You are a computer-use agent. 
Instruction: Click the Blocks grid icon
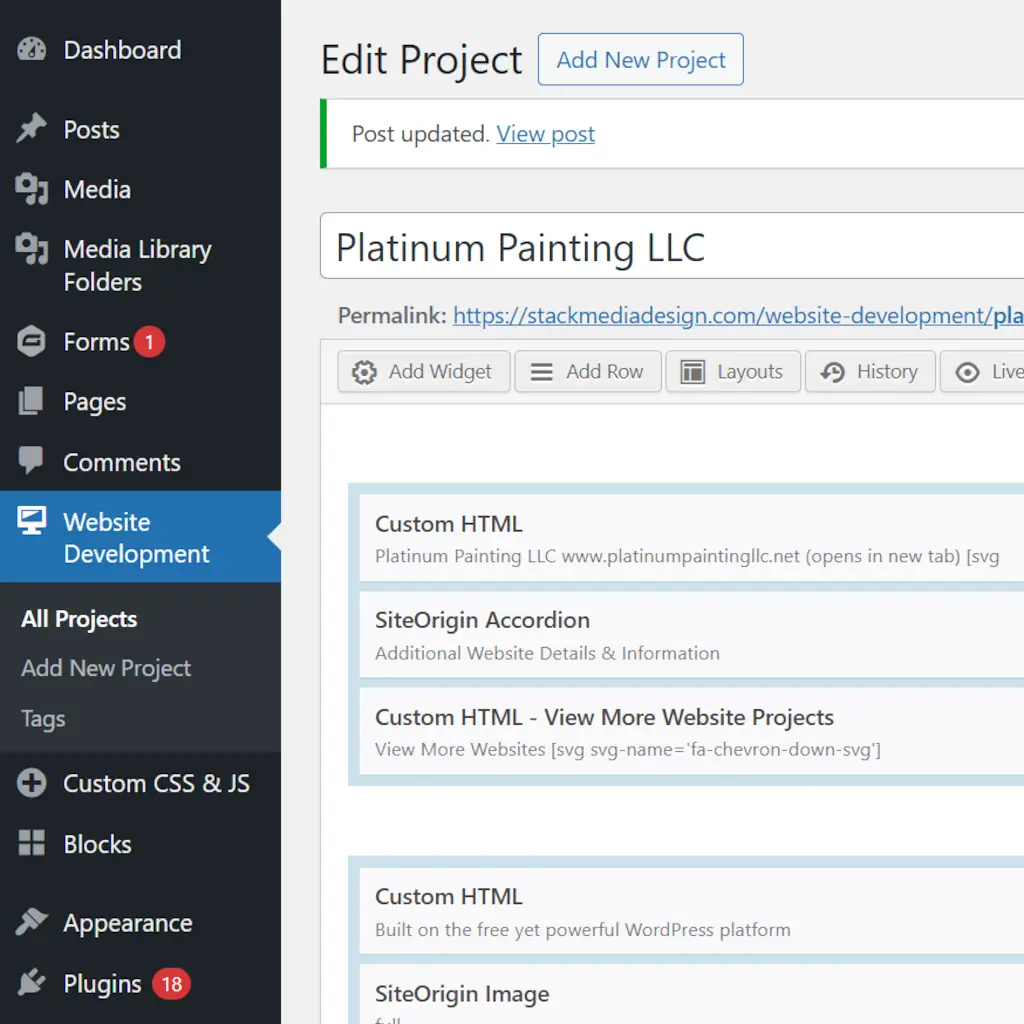click(31, 842)
